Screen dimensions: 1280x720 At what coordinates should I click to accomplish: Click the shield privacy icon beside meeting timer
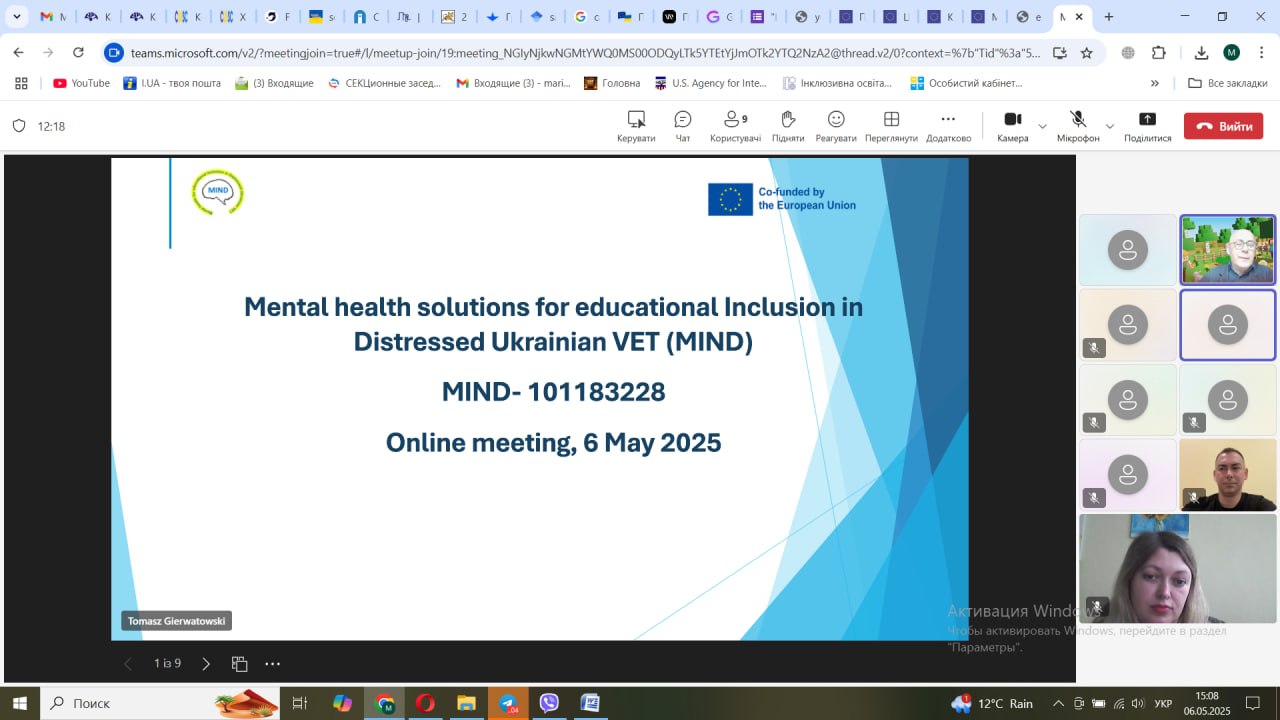tap(18, 126)
